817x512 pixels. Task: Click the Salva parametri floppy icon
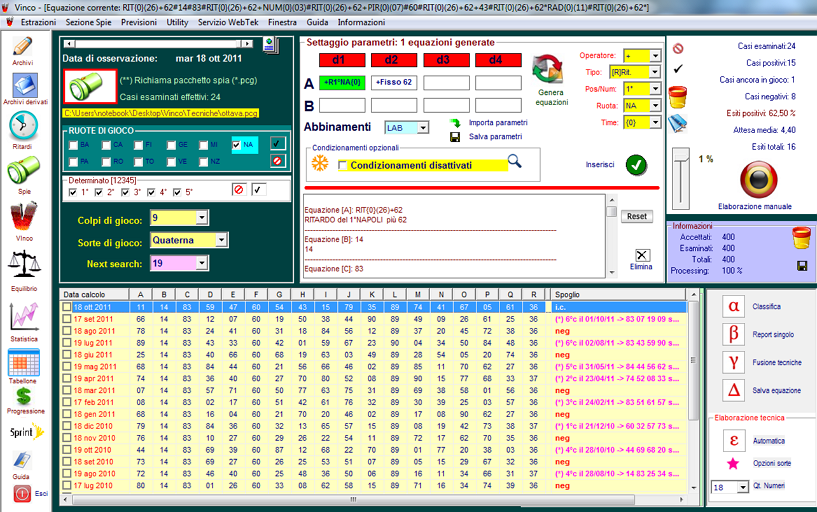[455, 137]
